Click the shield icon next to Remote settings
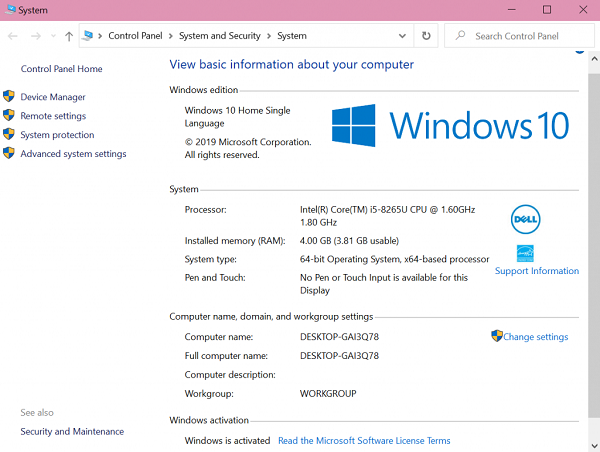600x452 pixels. [x=9, y=116]
